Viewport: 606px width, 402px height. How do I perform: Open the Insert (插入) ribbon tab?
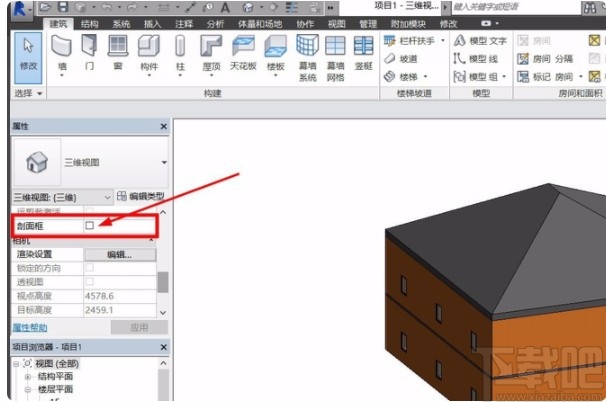[x=151, y=23]
